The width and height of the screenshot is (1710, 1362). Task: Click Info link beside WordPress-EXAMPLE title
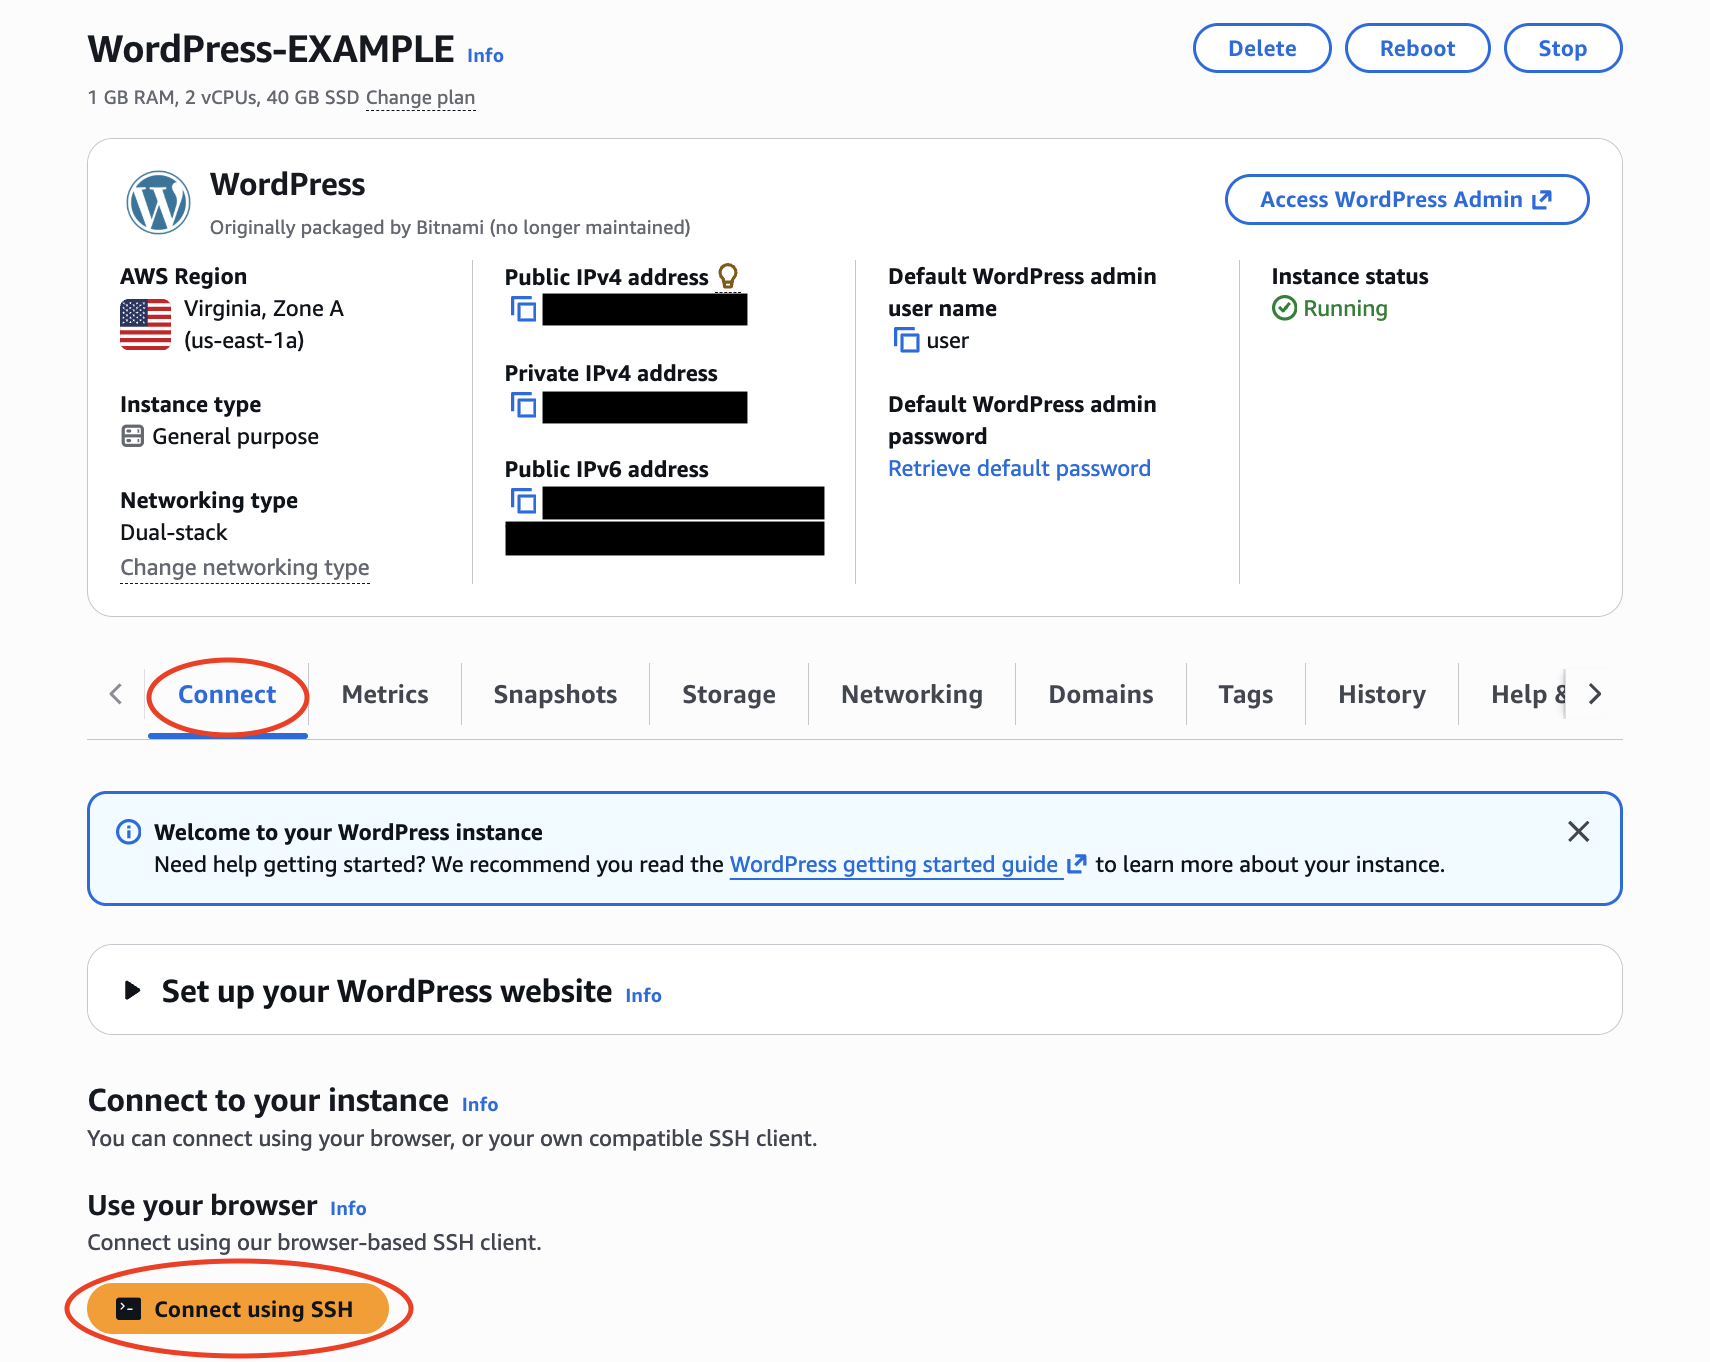pyautogui.click(x=485, y=56)
